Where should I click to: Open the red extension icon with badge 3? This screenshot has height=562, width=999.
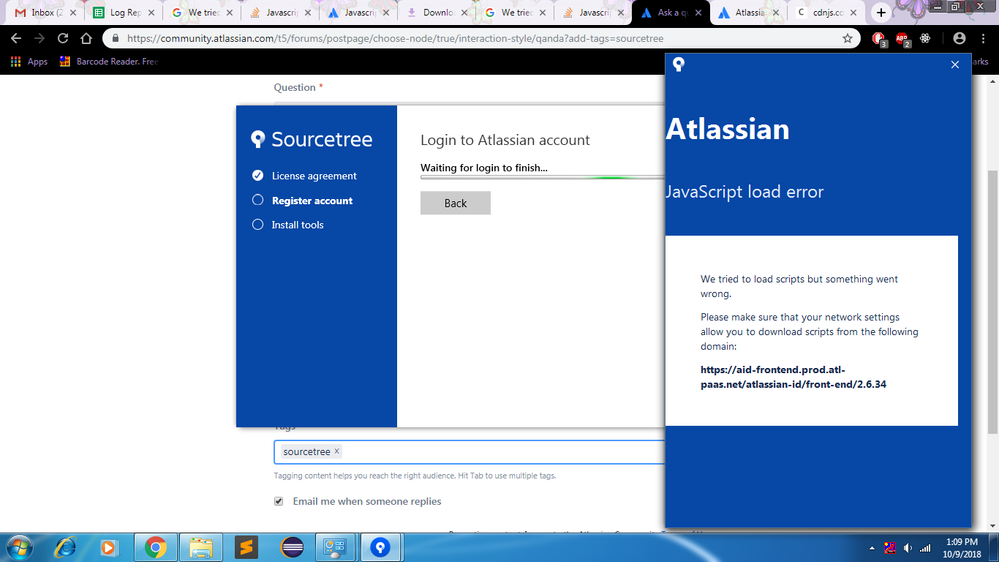(x=879, y=39)
